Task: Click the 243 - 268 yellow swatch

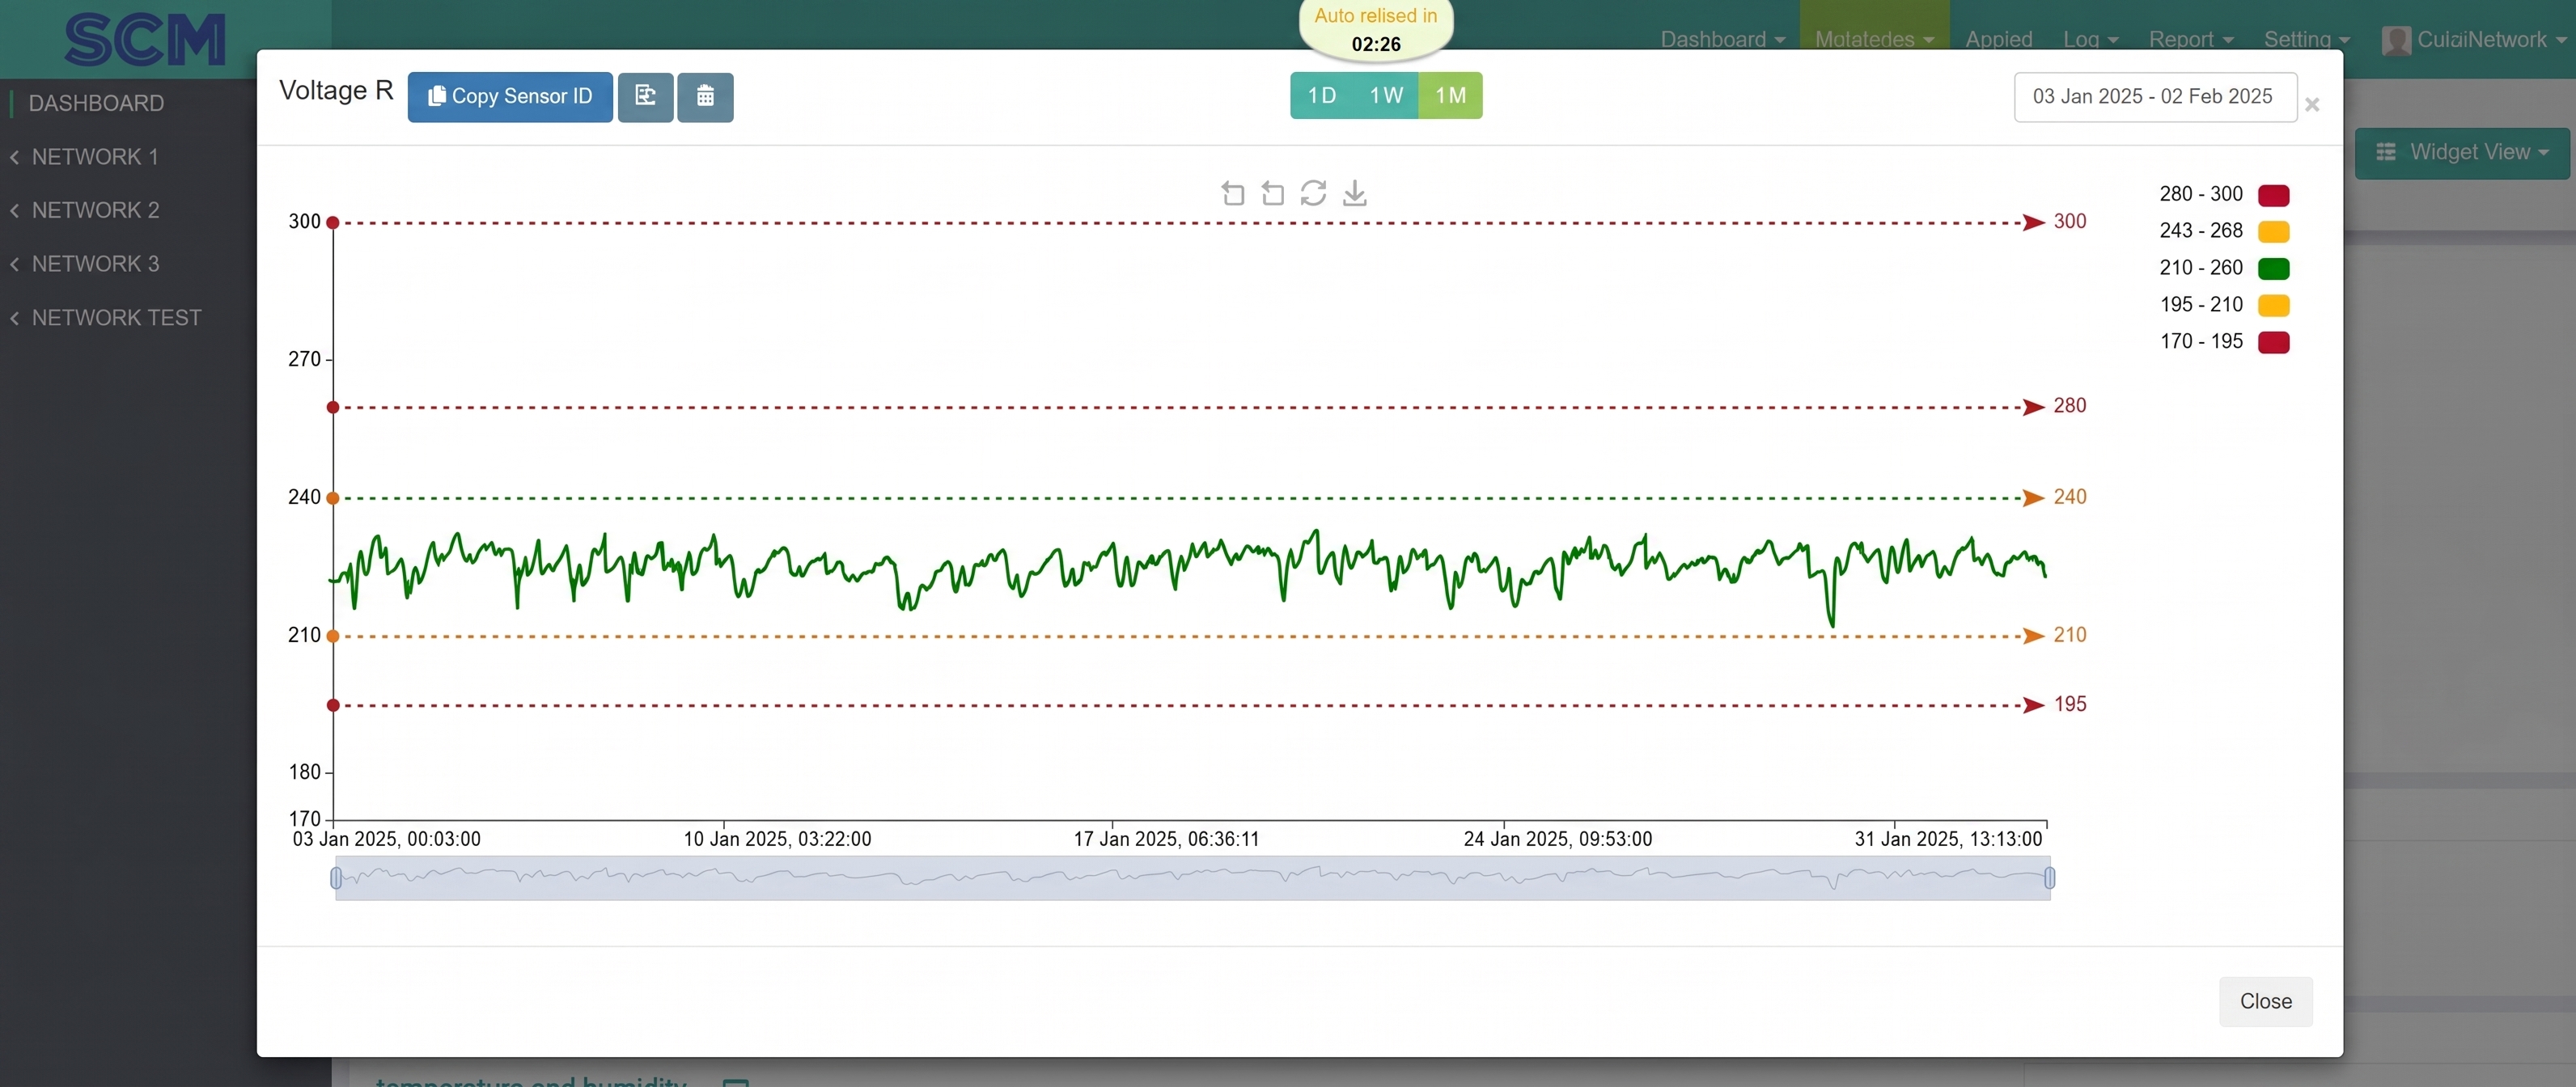Action: 2273,232
